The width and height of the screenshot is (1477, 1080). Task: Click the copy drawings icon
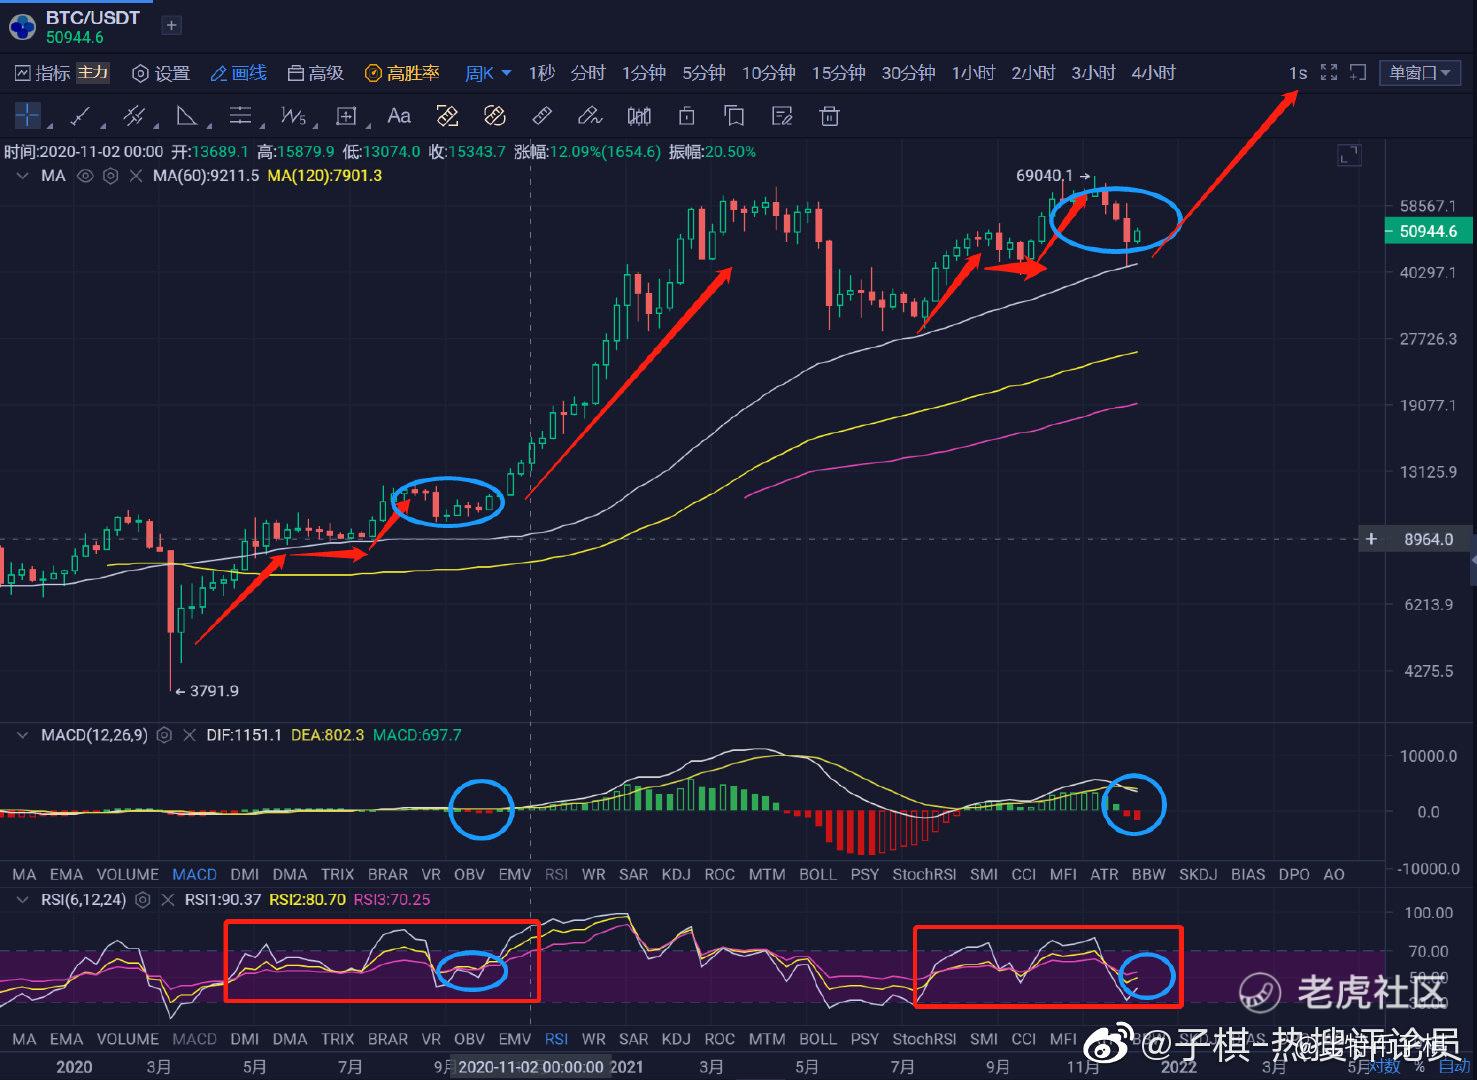pyautogui.click(x=734, y=116)
